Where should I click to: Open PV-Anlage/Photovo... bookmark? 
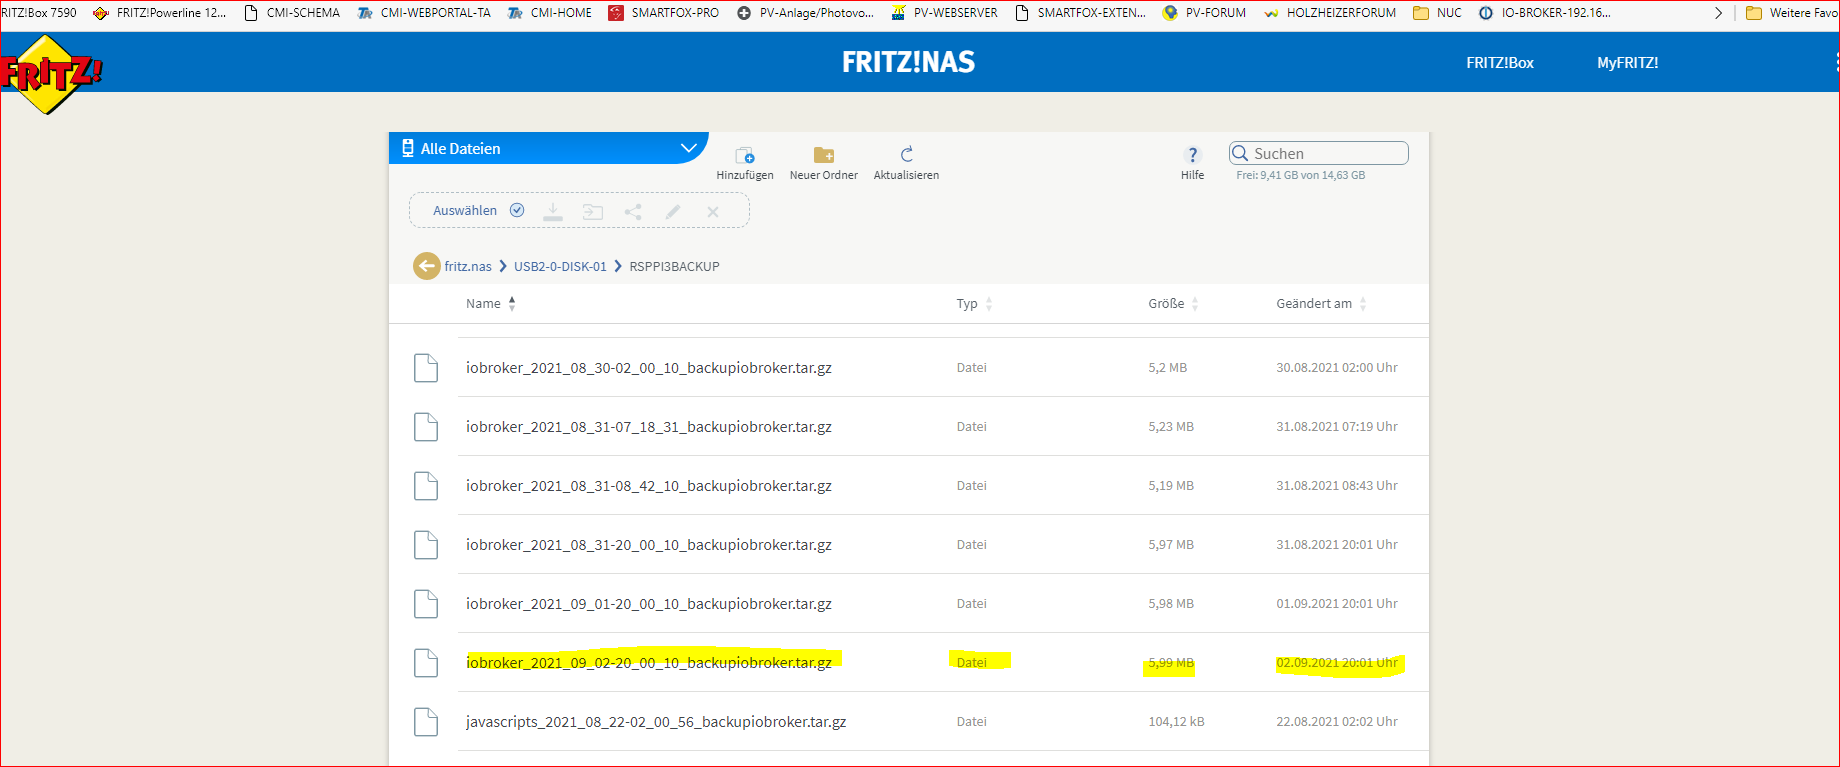click(x=806, y=13)
